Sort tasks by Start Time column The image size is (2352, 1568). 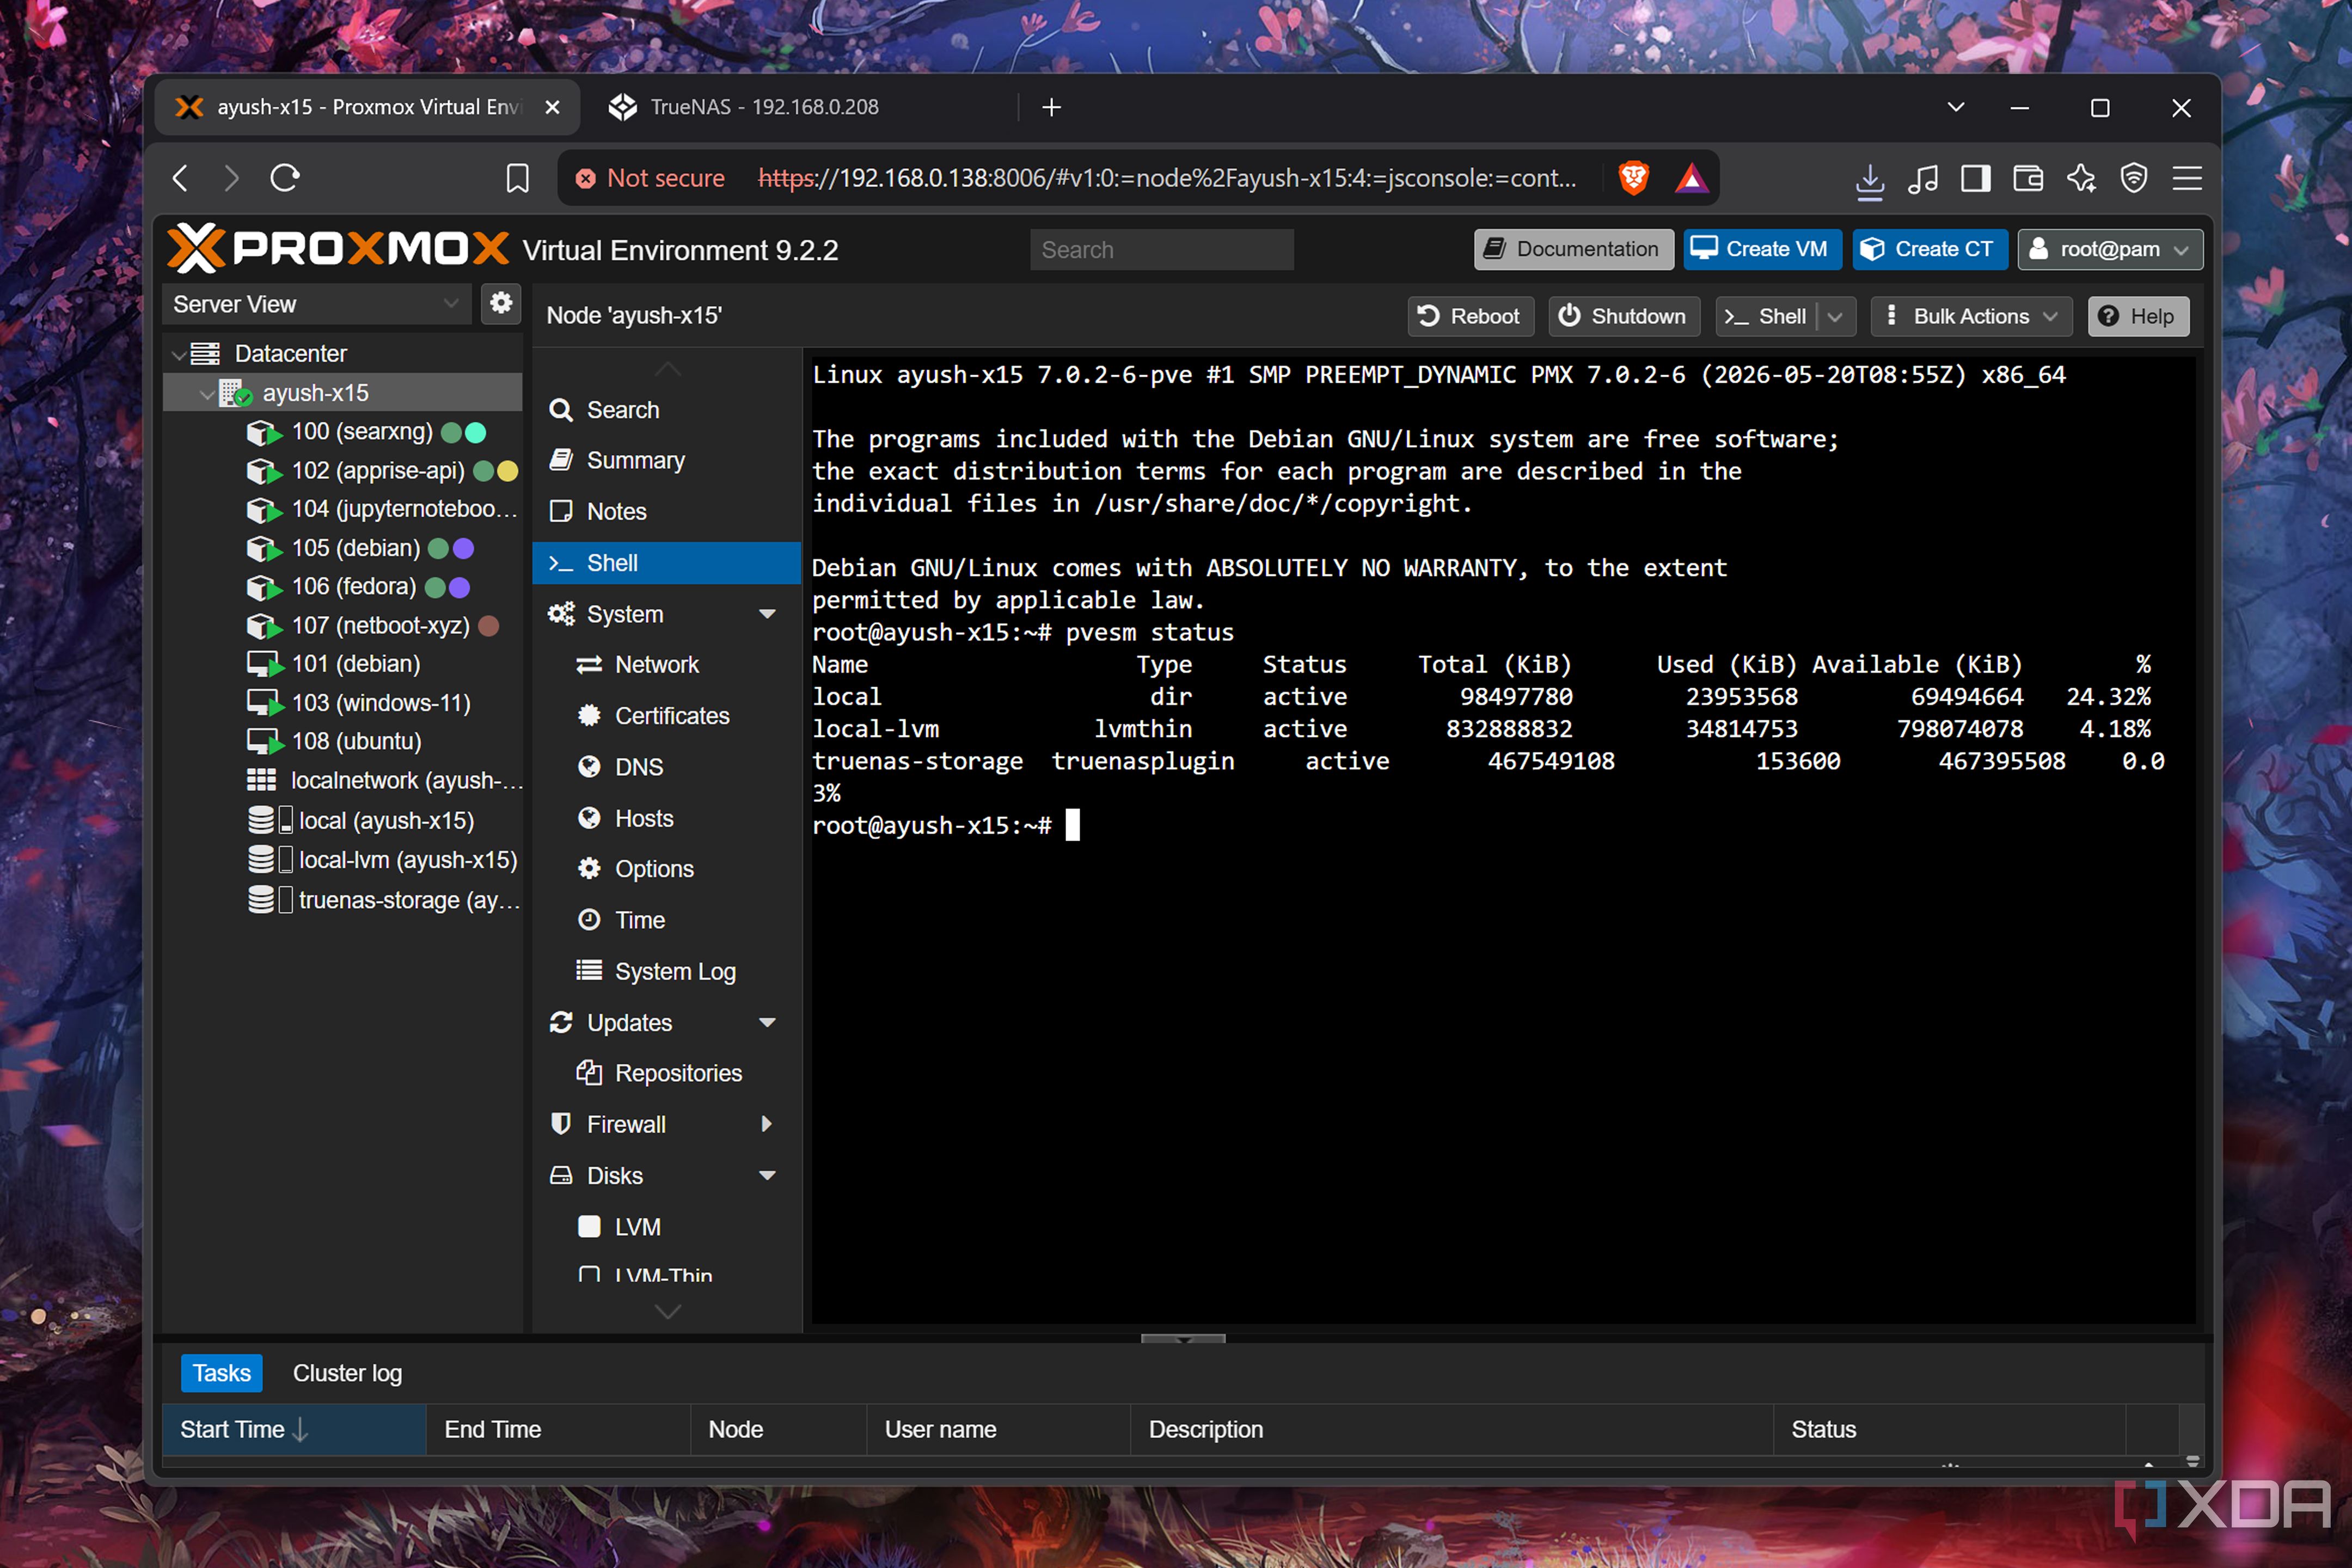[x=294, y=1429]
